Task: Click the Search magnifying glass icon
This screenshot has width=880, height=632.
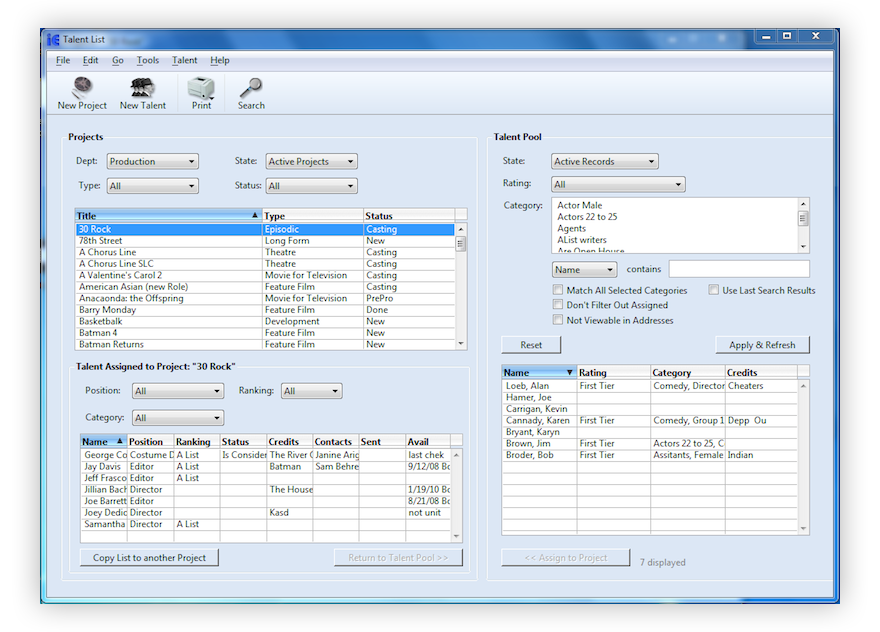Action: [251, 88]
